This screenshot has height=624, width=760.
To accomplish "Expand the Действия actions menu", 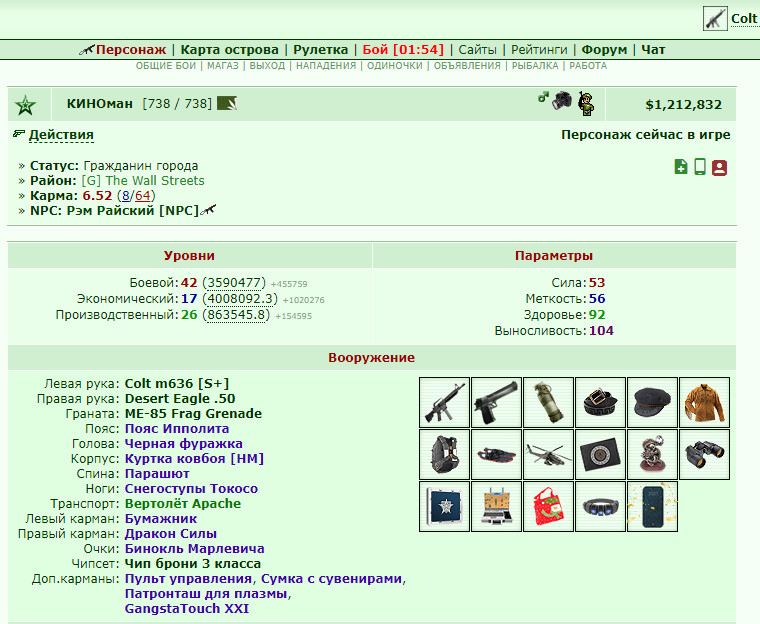I will pyautogui.click(x=61, y=135).
